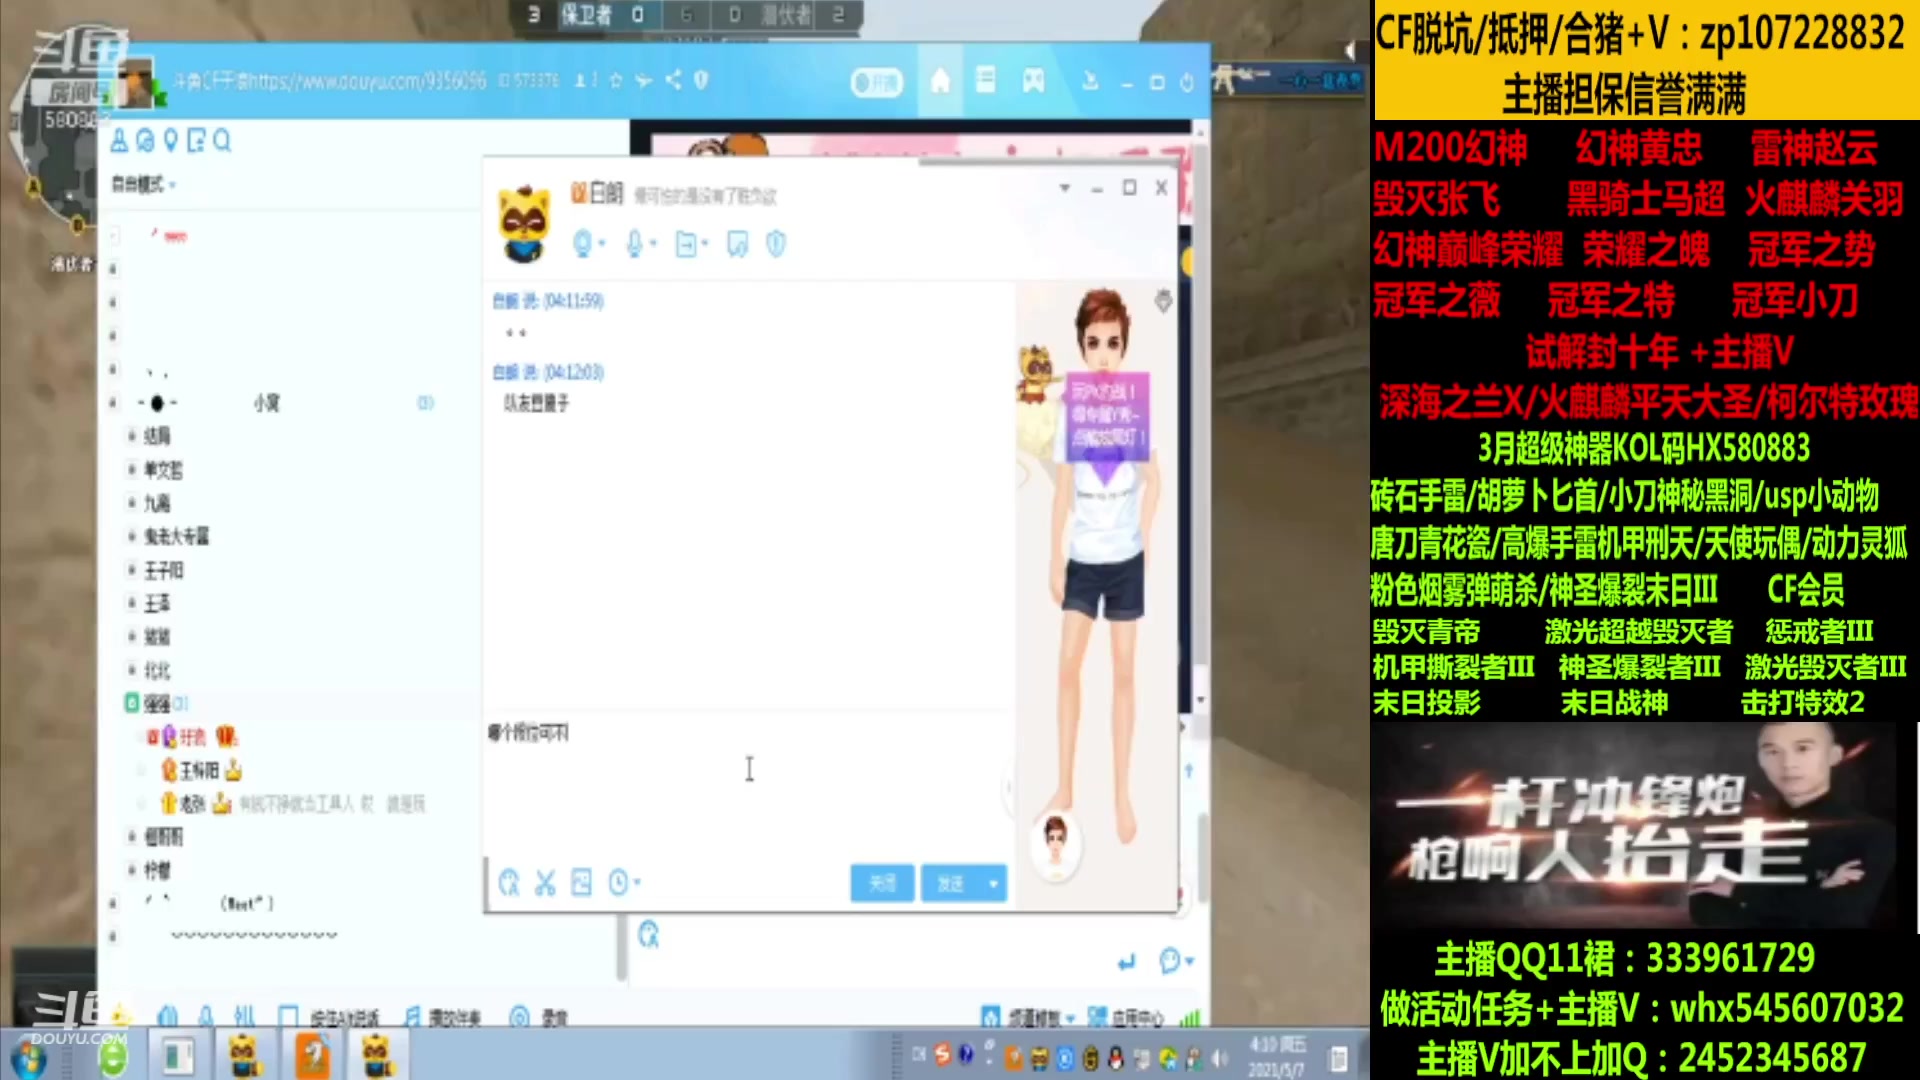
Task: Open the speech bubble dropdown in channel chat
Action: coord(1176,961)
